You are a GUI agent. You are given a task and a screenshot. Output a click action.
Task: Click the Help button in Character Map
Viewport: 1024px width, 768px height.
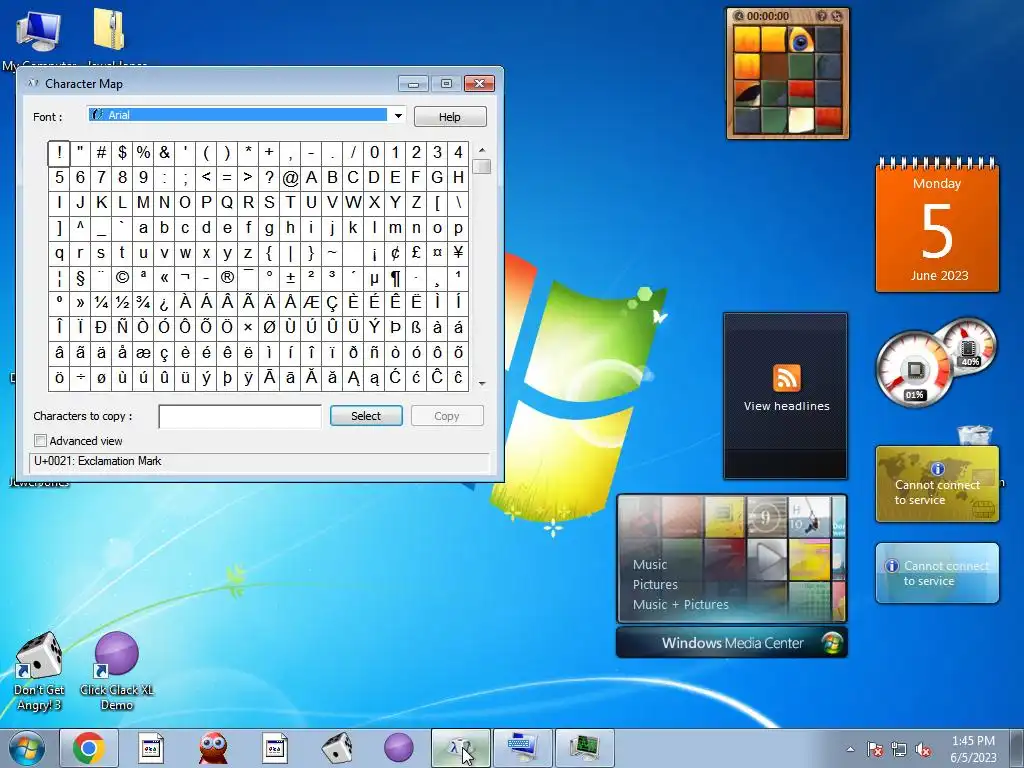(450, 117)
